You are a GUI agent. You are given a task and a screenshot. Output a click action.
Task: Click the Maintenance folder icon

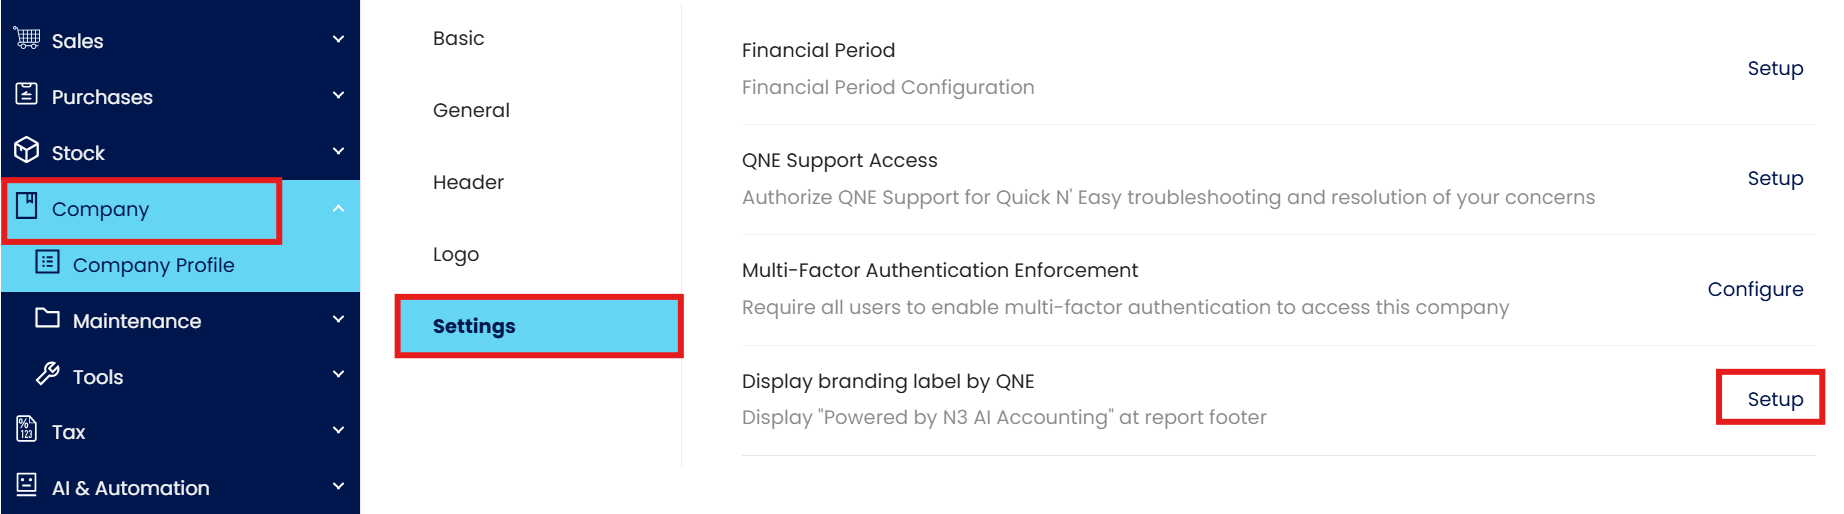pos(47,319)
